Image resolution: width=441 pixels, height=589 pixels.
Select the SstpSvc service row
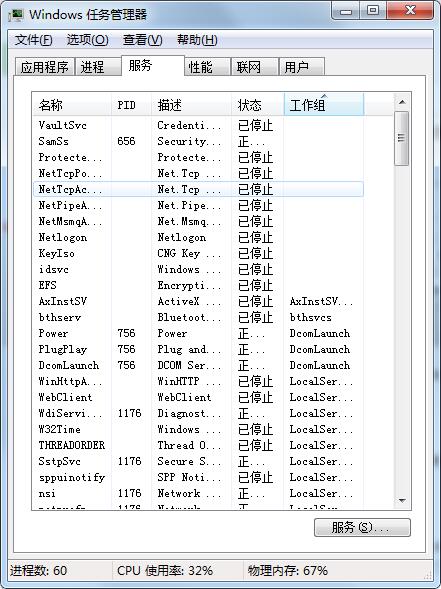[x=198, y=461]
